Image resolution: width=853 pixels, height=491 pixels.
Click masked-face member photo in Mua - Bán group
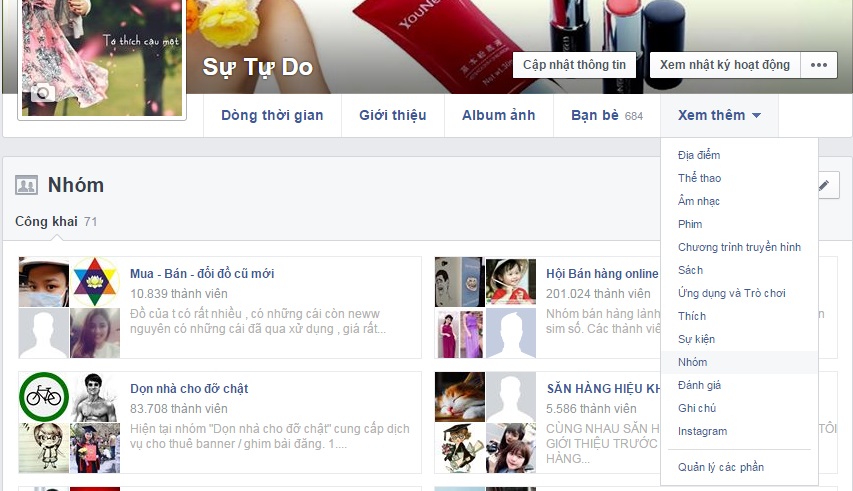pyautogui.click(x=44, y=282)
